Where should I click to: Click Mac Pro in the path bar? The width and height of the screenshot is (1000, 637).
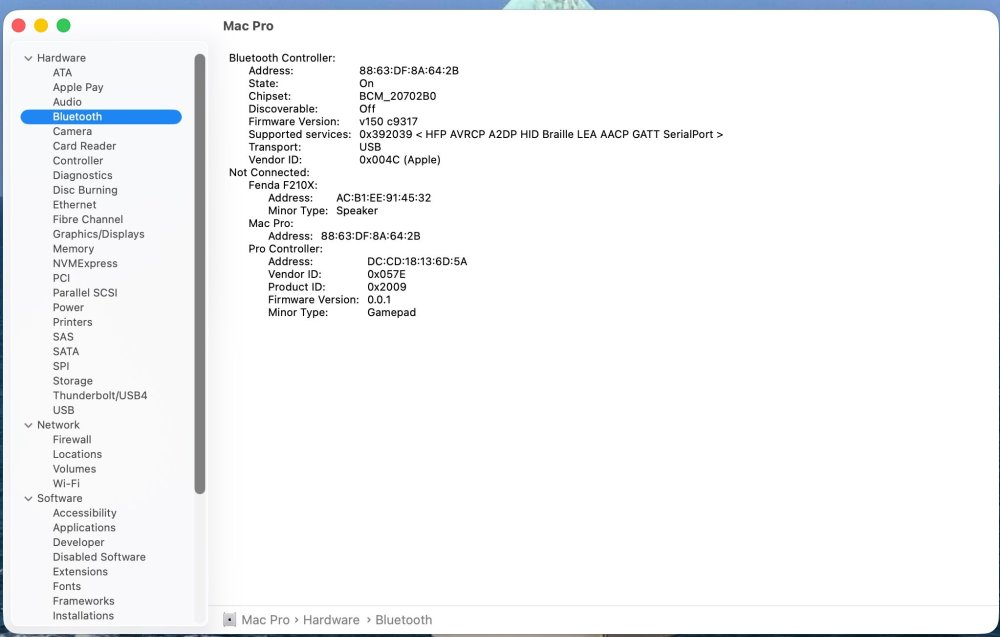pyautogui.click(x=265, y=620)
